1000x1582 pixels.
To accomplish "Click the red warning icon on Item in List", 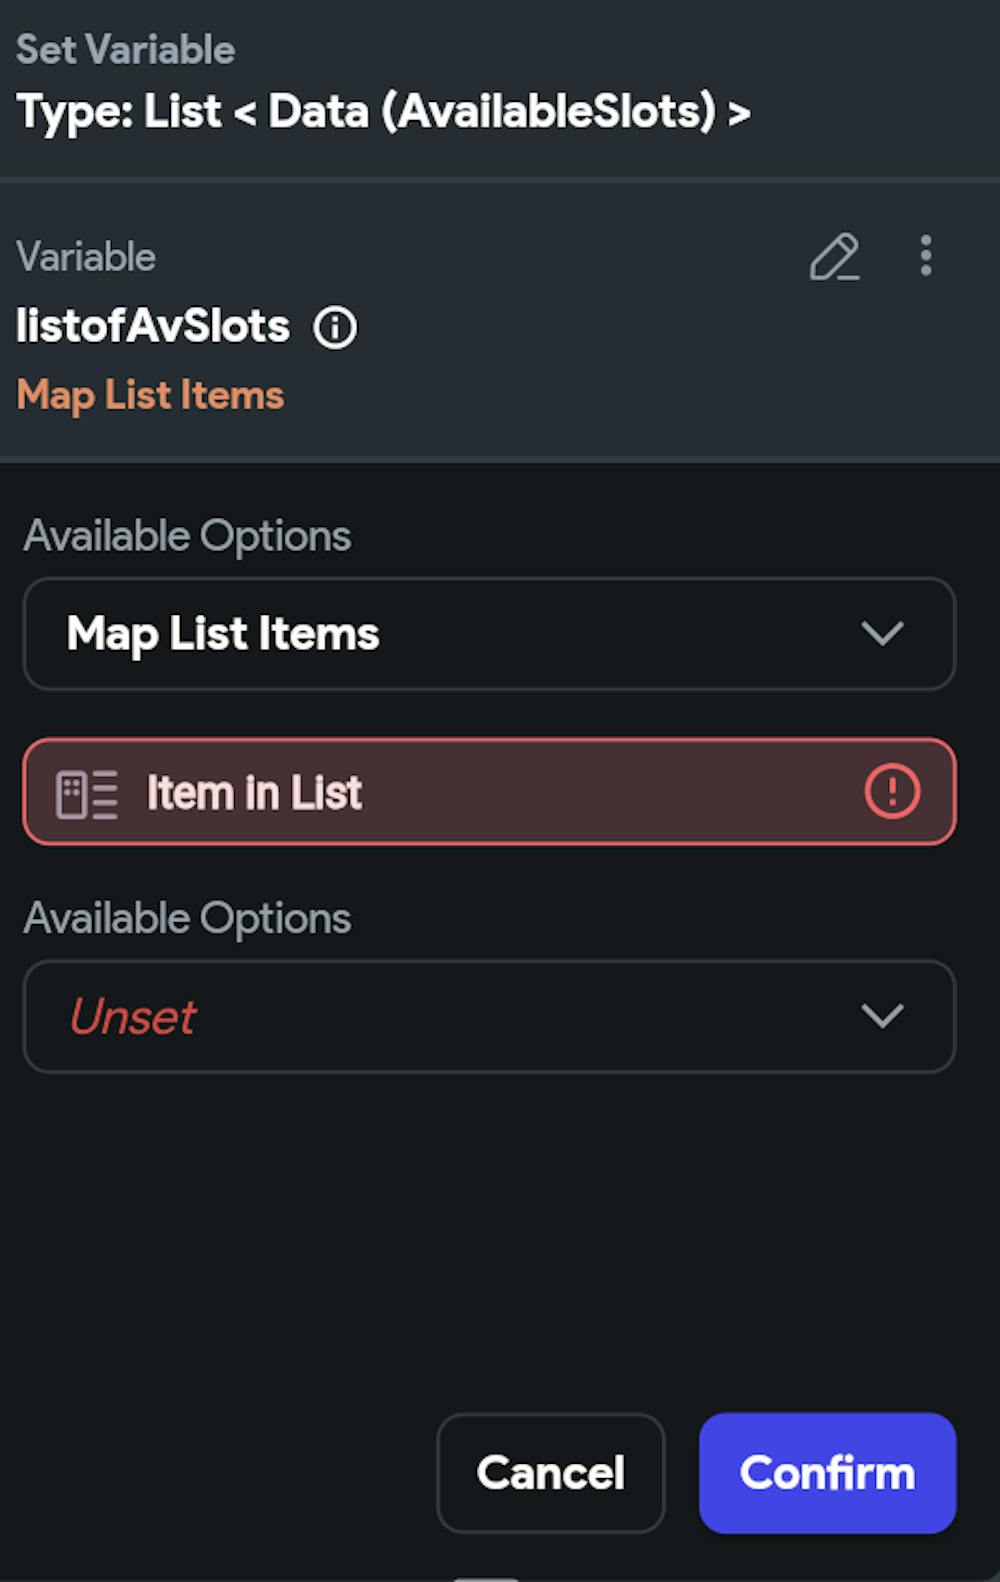I will (x=891, y=792).
